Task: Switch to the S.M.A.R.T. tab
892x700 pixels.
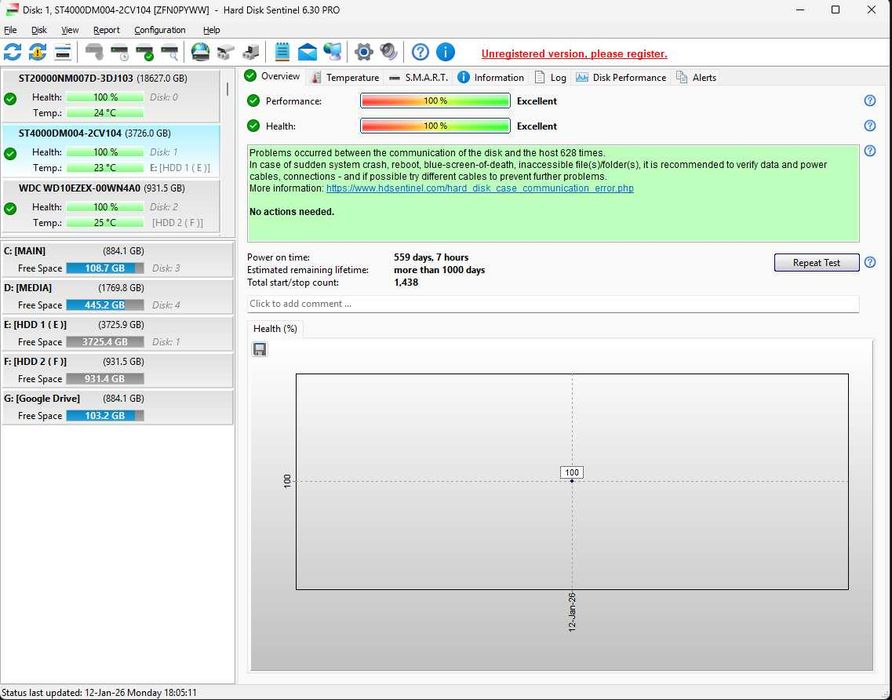Action: point(419,77)
